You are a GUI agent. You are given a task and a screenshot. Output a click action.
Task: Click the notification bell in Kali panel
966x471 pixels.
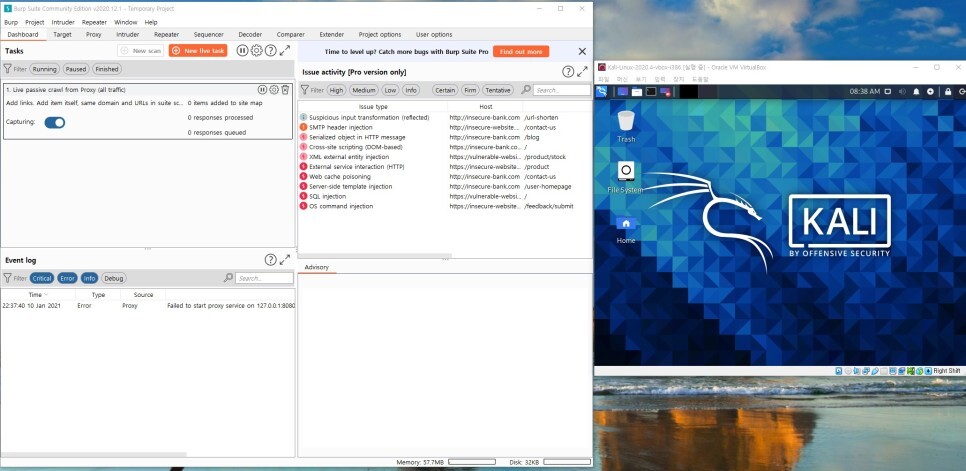pyautogui.click(x=916, y=91)
